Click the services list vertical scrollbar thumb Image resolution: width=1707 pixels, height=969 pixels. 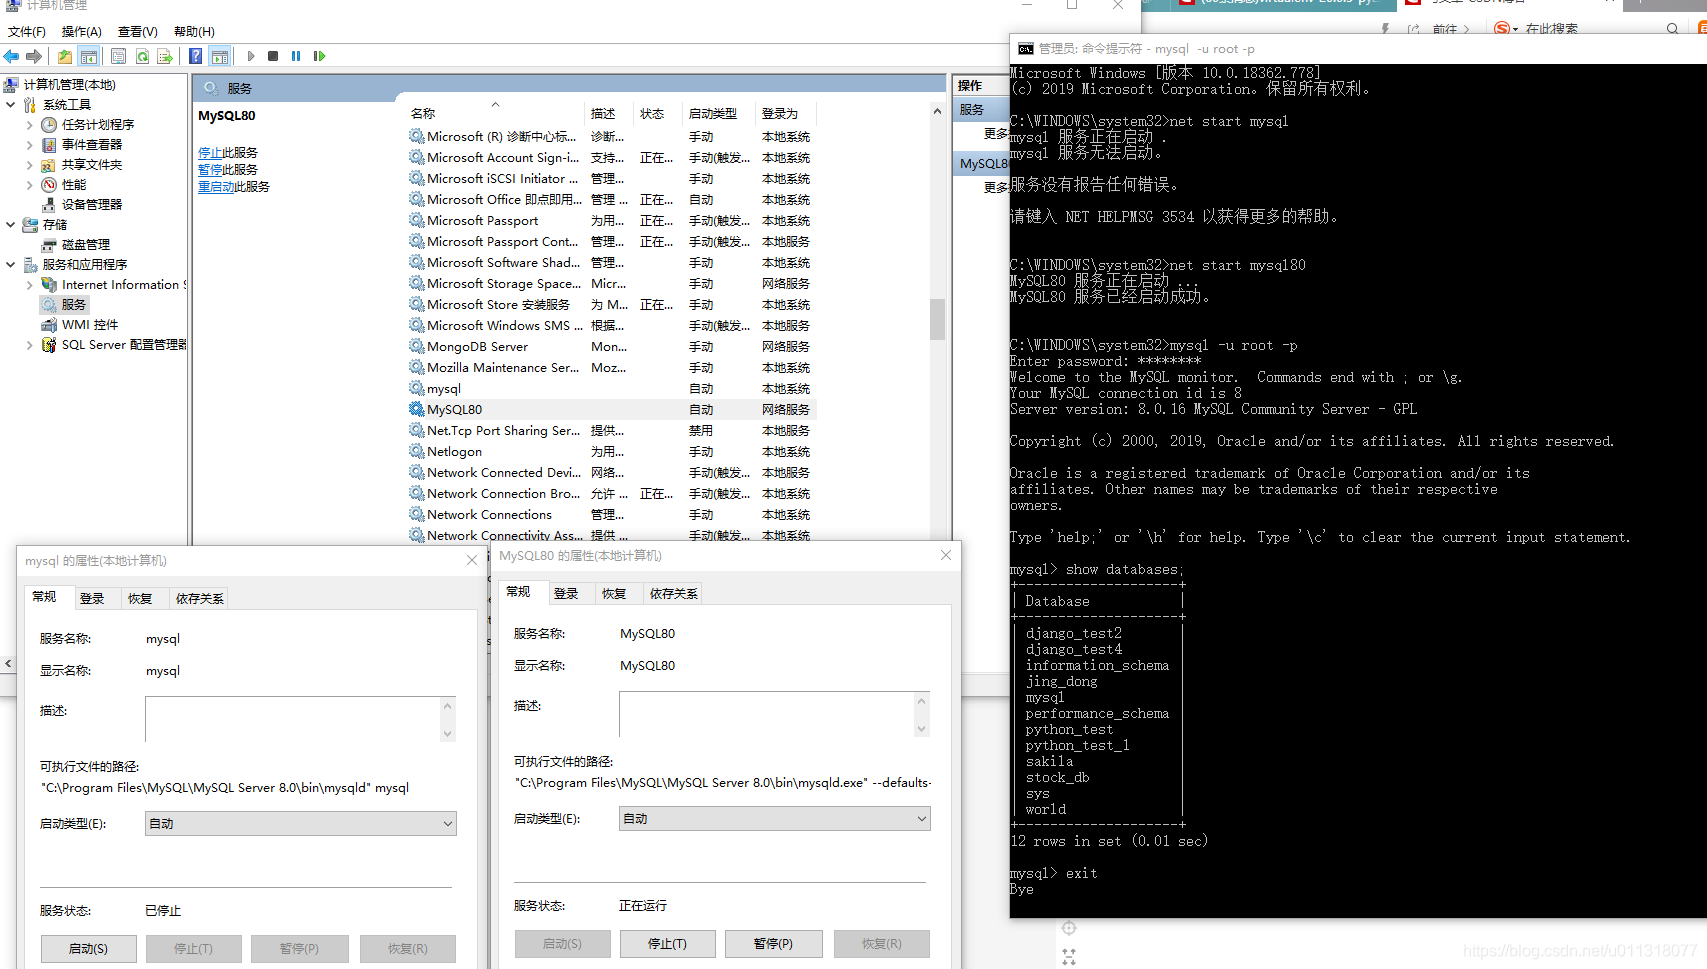[937, 320]
